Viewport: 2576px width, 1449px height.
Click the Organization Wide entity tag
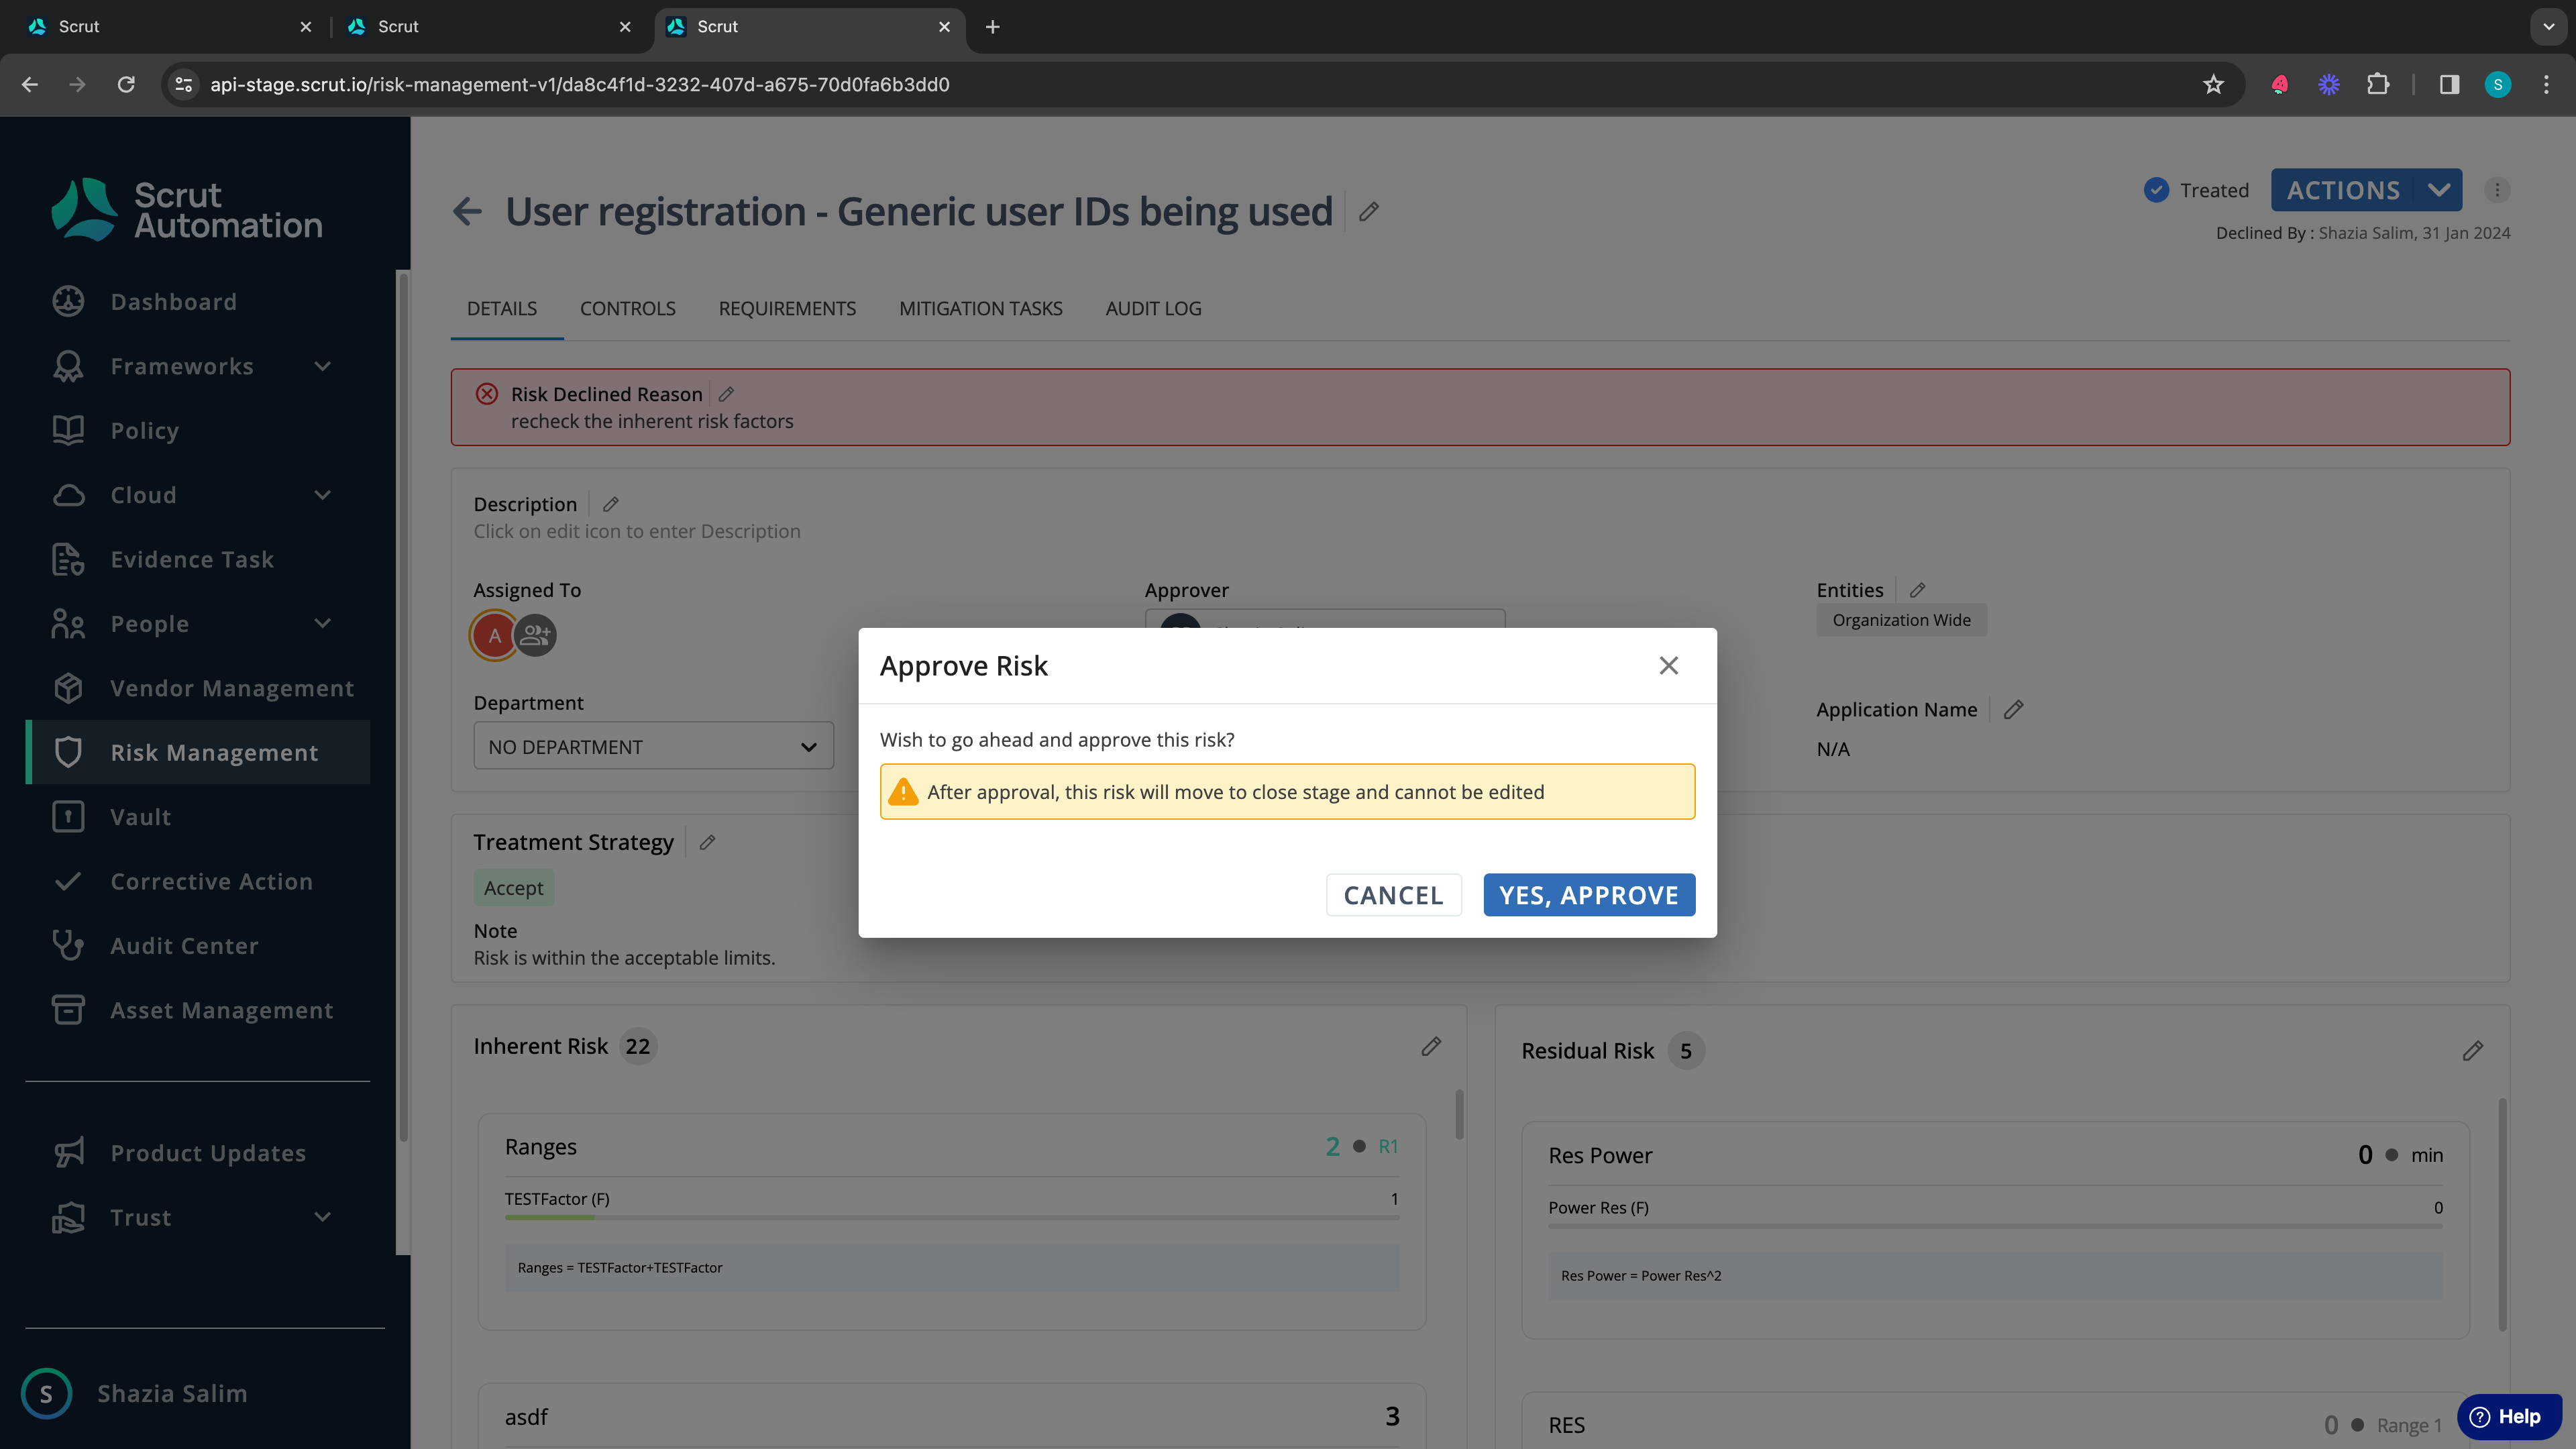(1901, 620)
